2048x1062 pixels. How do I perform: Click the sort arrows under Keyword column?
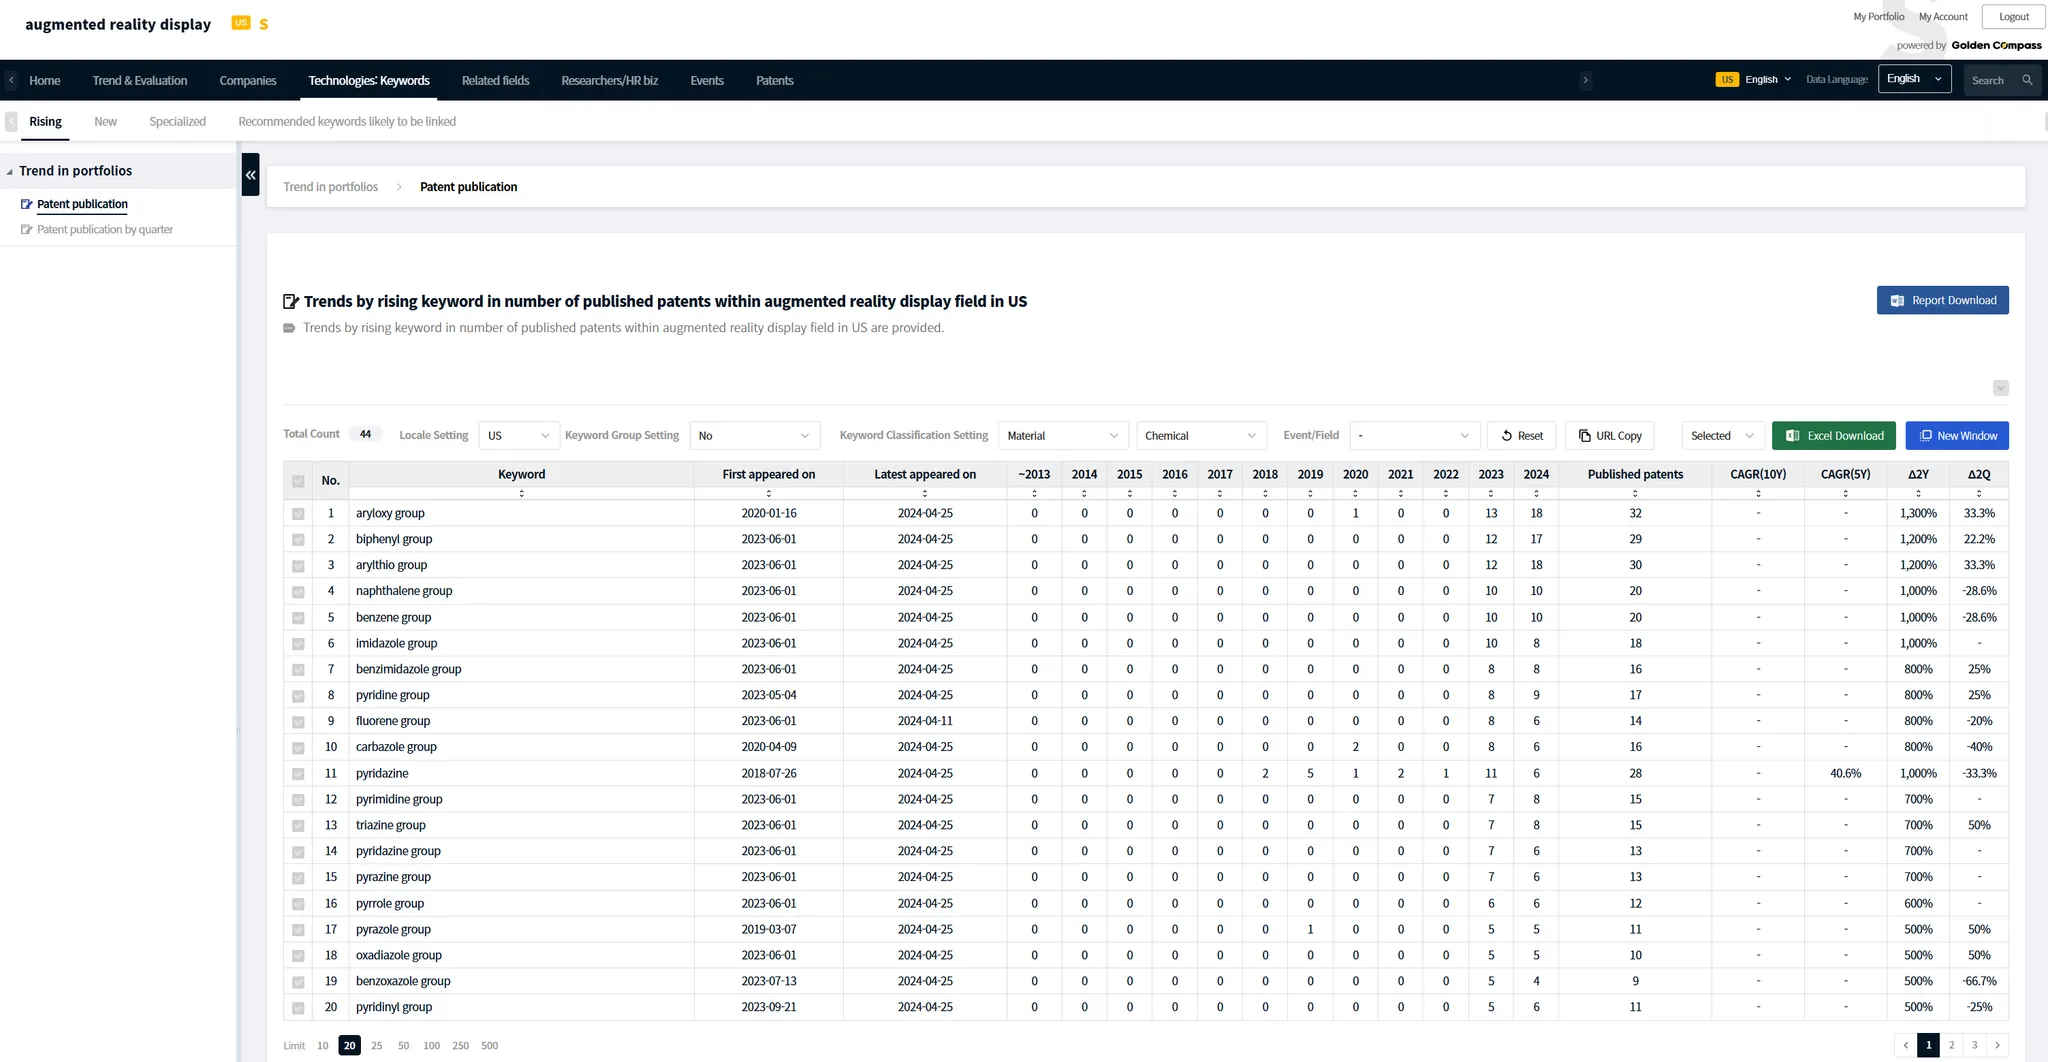click(521, 493)
